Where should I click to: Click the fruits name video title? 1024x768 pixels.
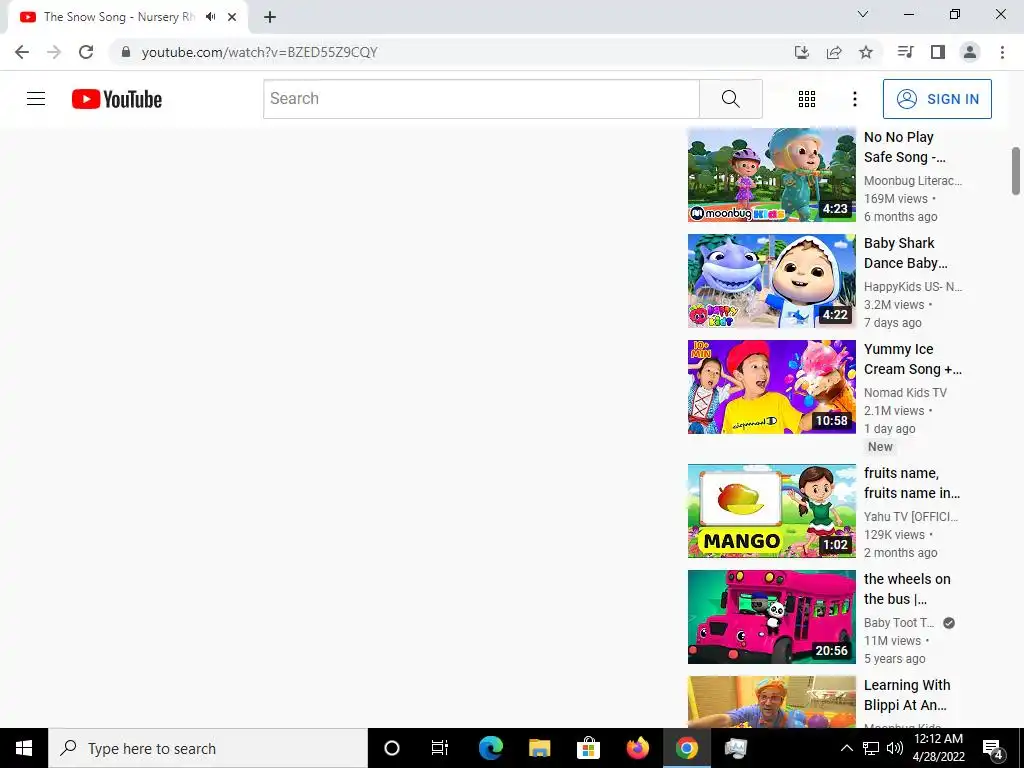[x=912, y=483]
